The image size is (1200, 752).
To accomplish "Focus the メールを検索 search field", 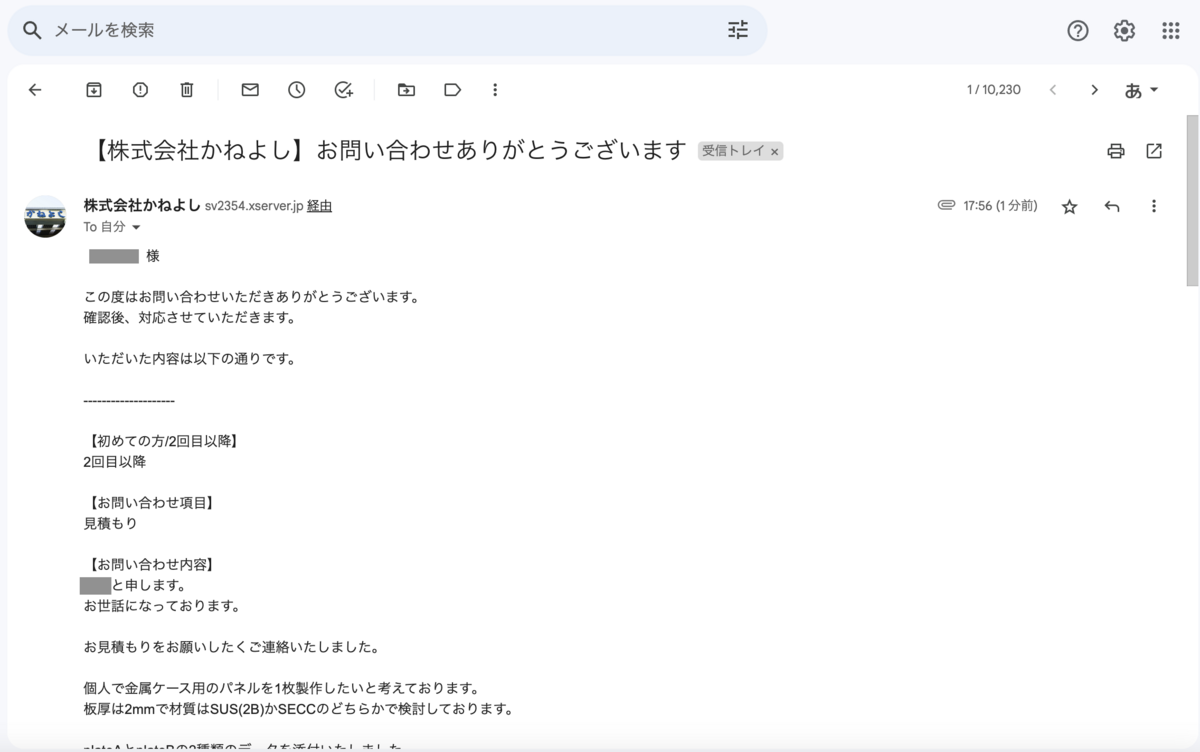I will (385, 30).
